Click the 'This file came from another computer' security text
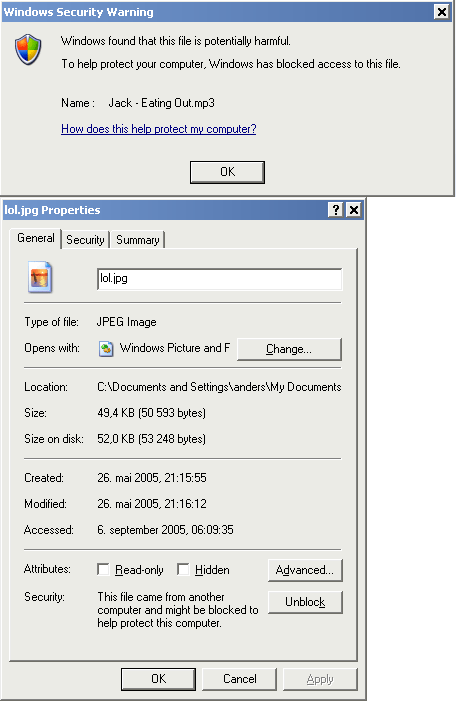The width and height of the screenshot is (456, 701). (178, 610)
